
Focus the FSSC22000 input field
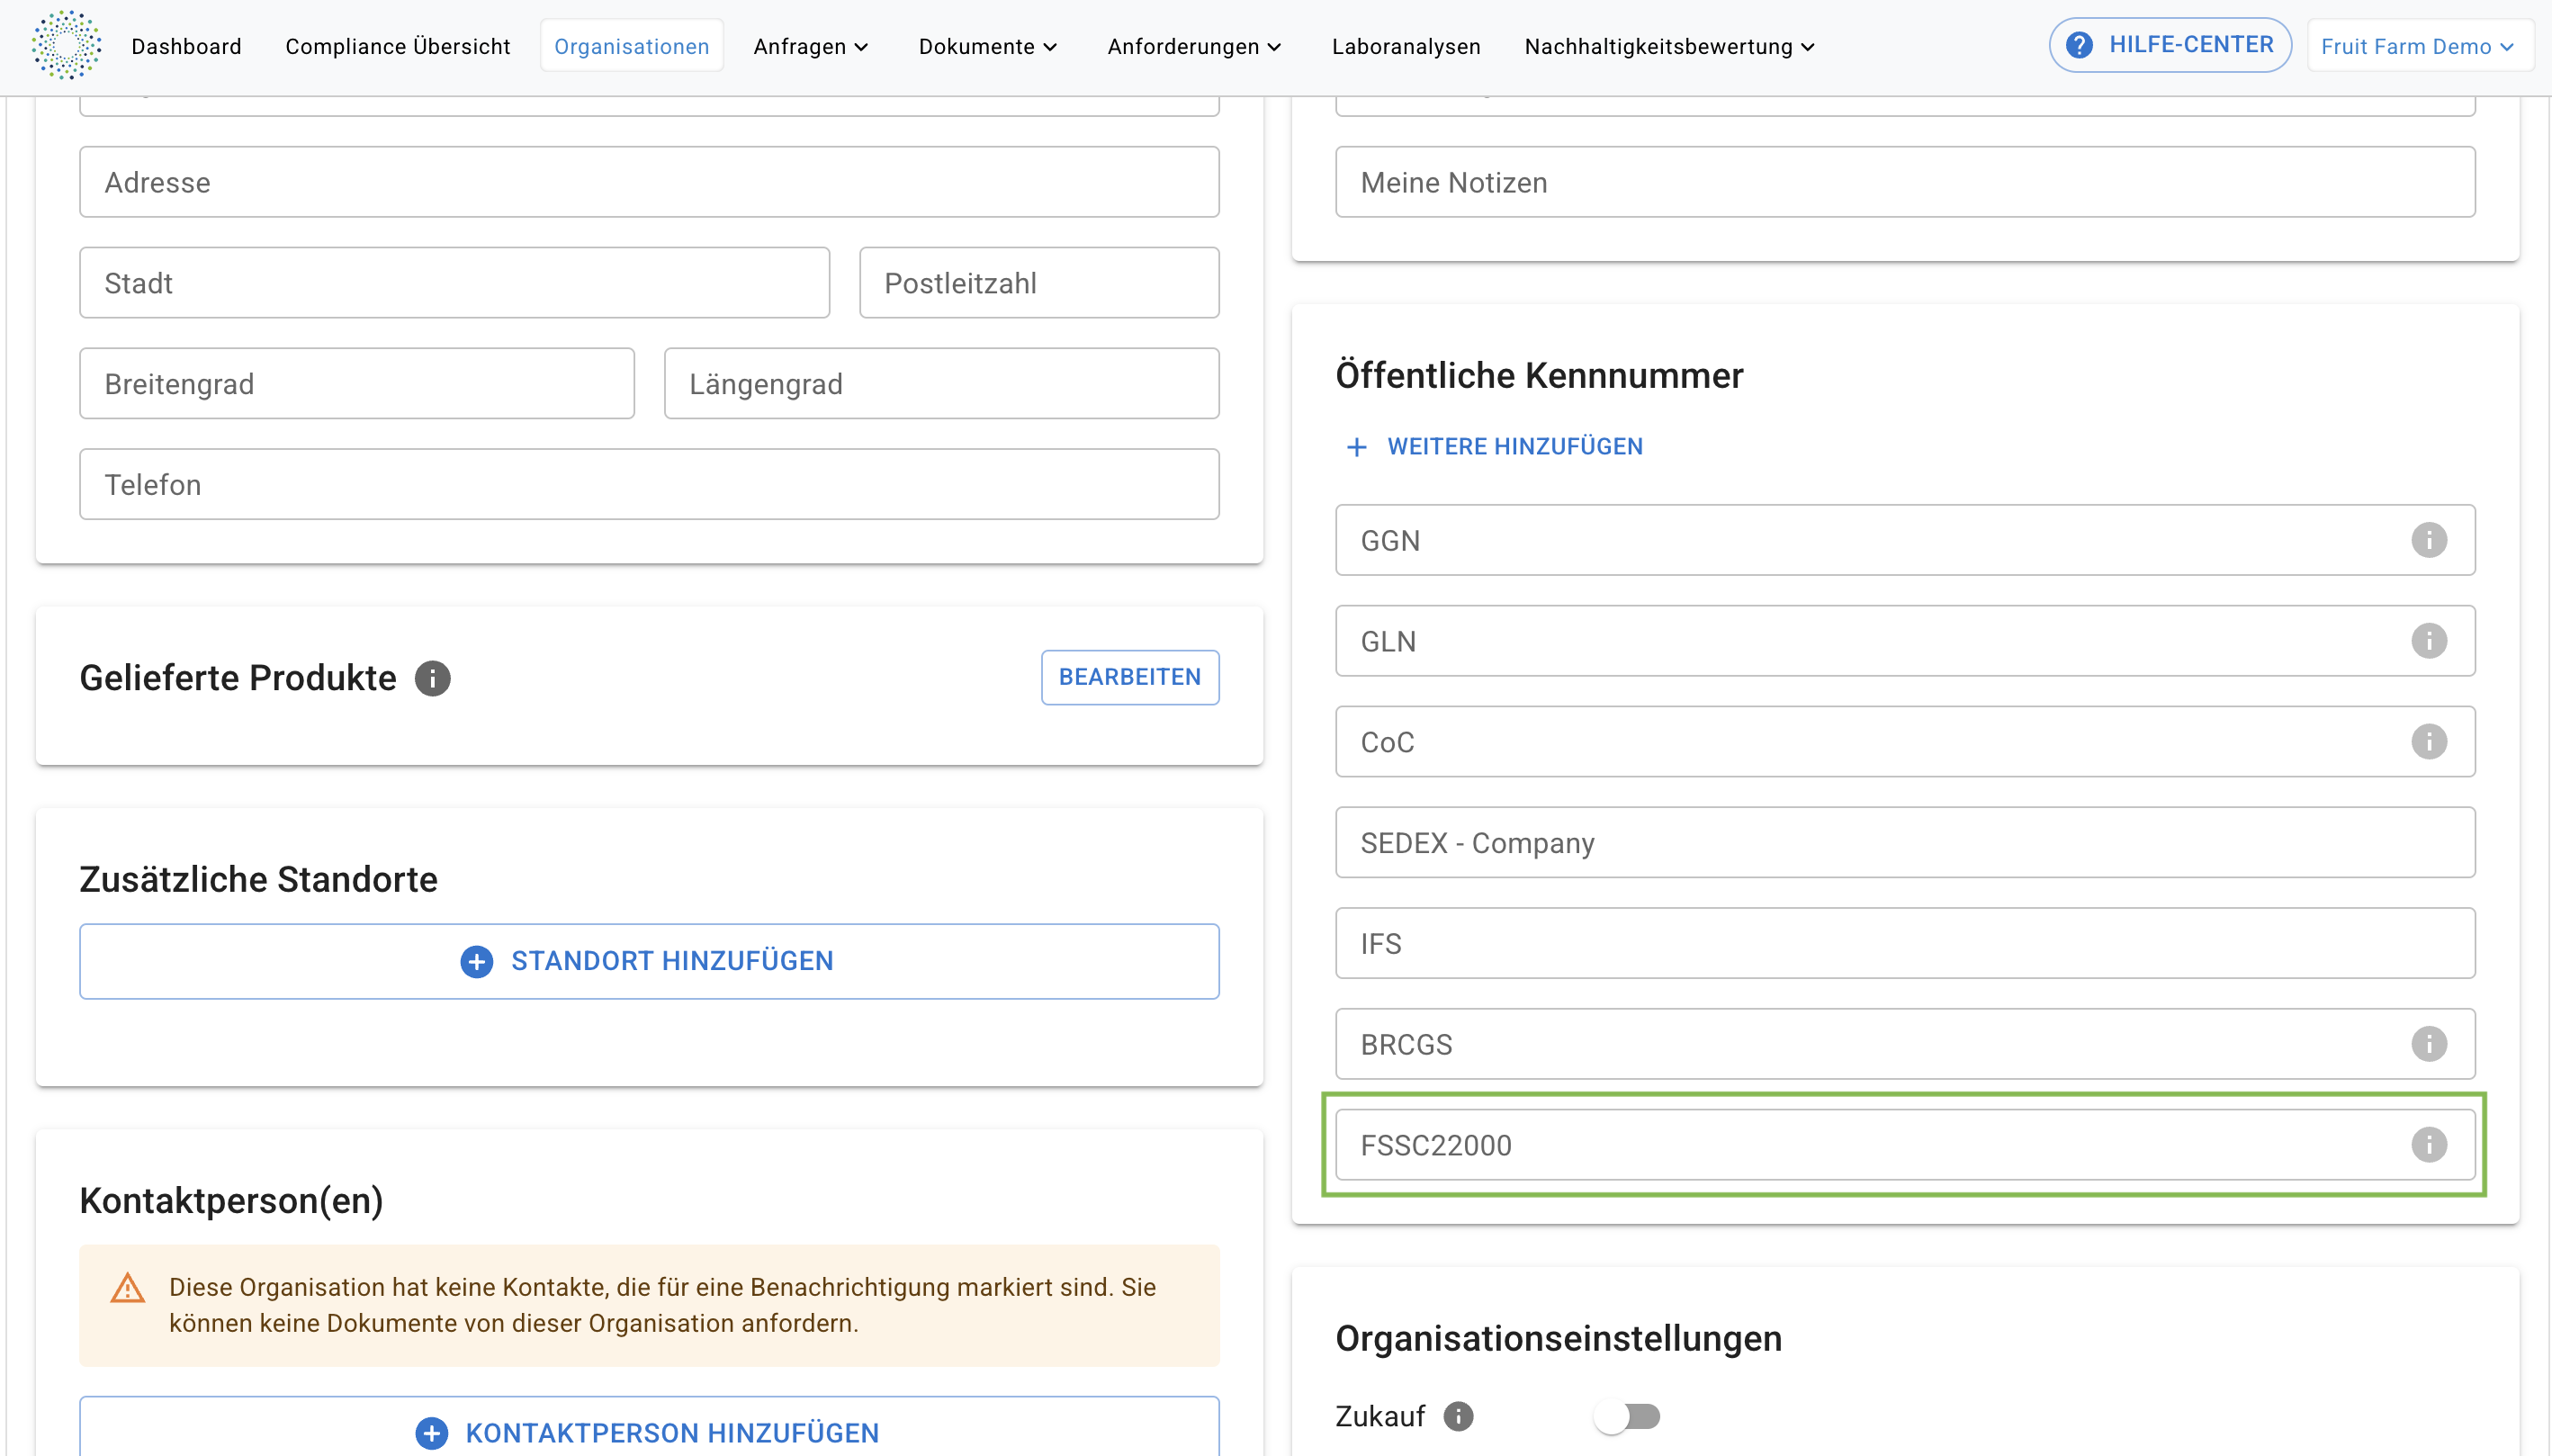[1905, 1145]
